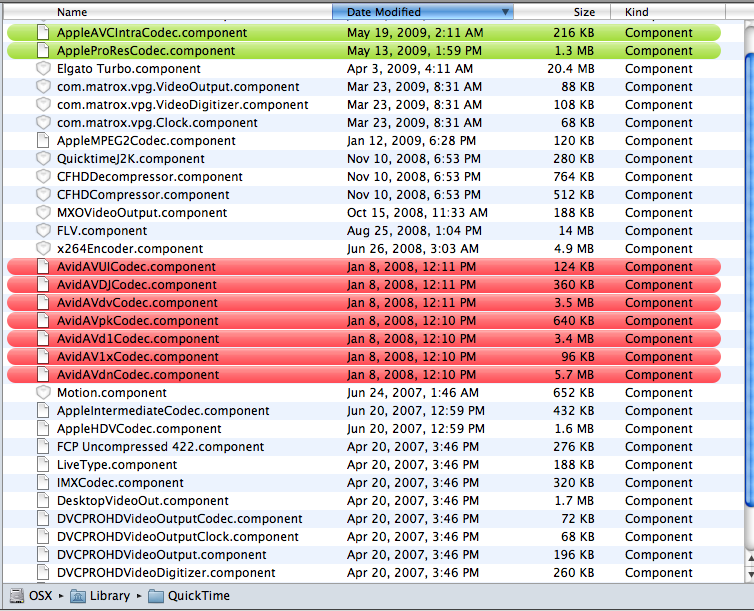Click the 764 KB size of CFHDDecompressor
This screenshot has height=611, width=754.
[574, 176]
